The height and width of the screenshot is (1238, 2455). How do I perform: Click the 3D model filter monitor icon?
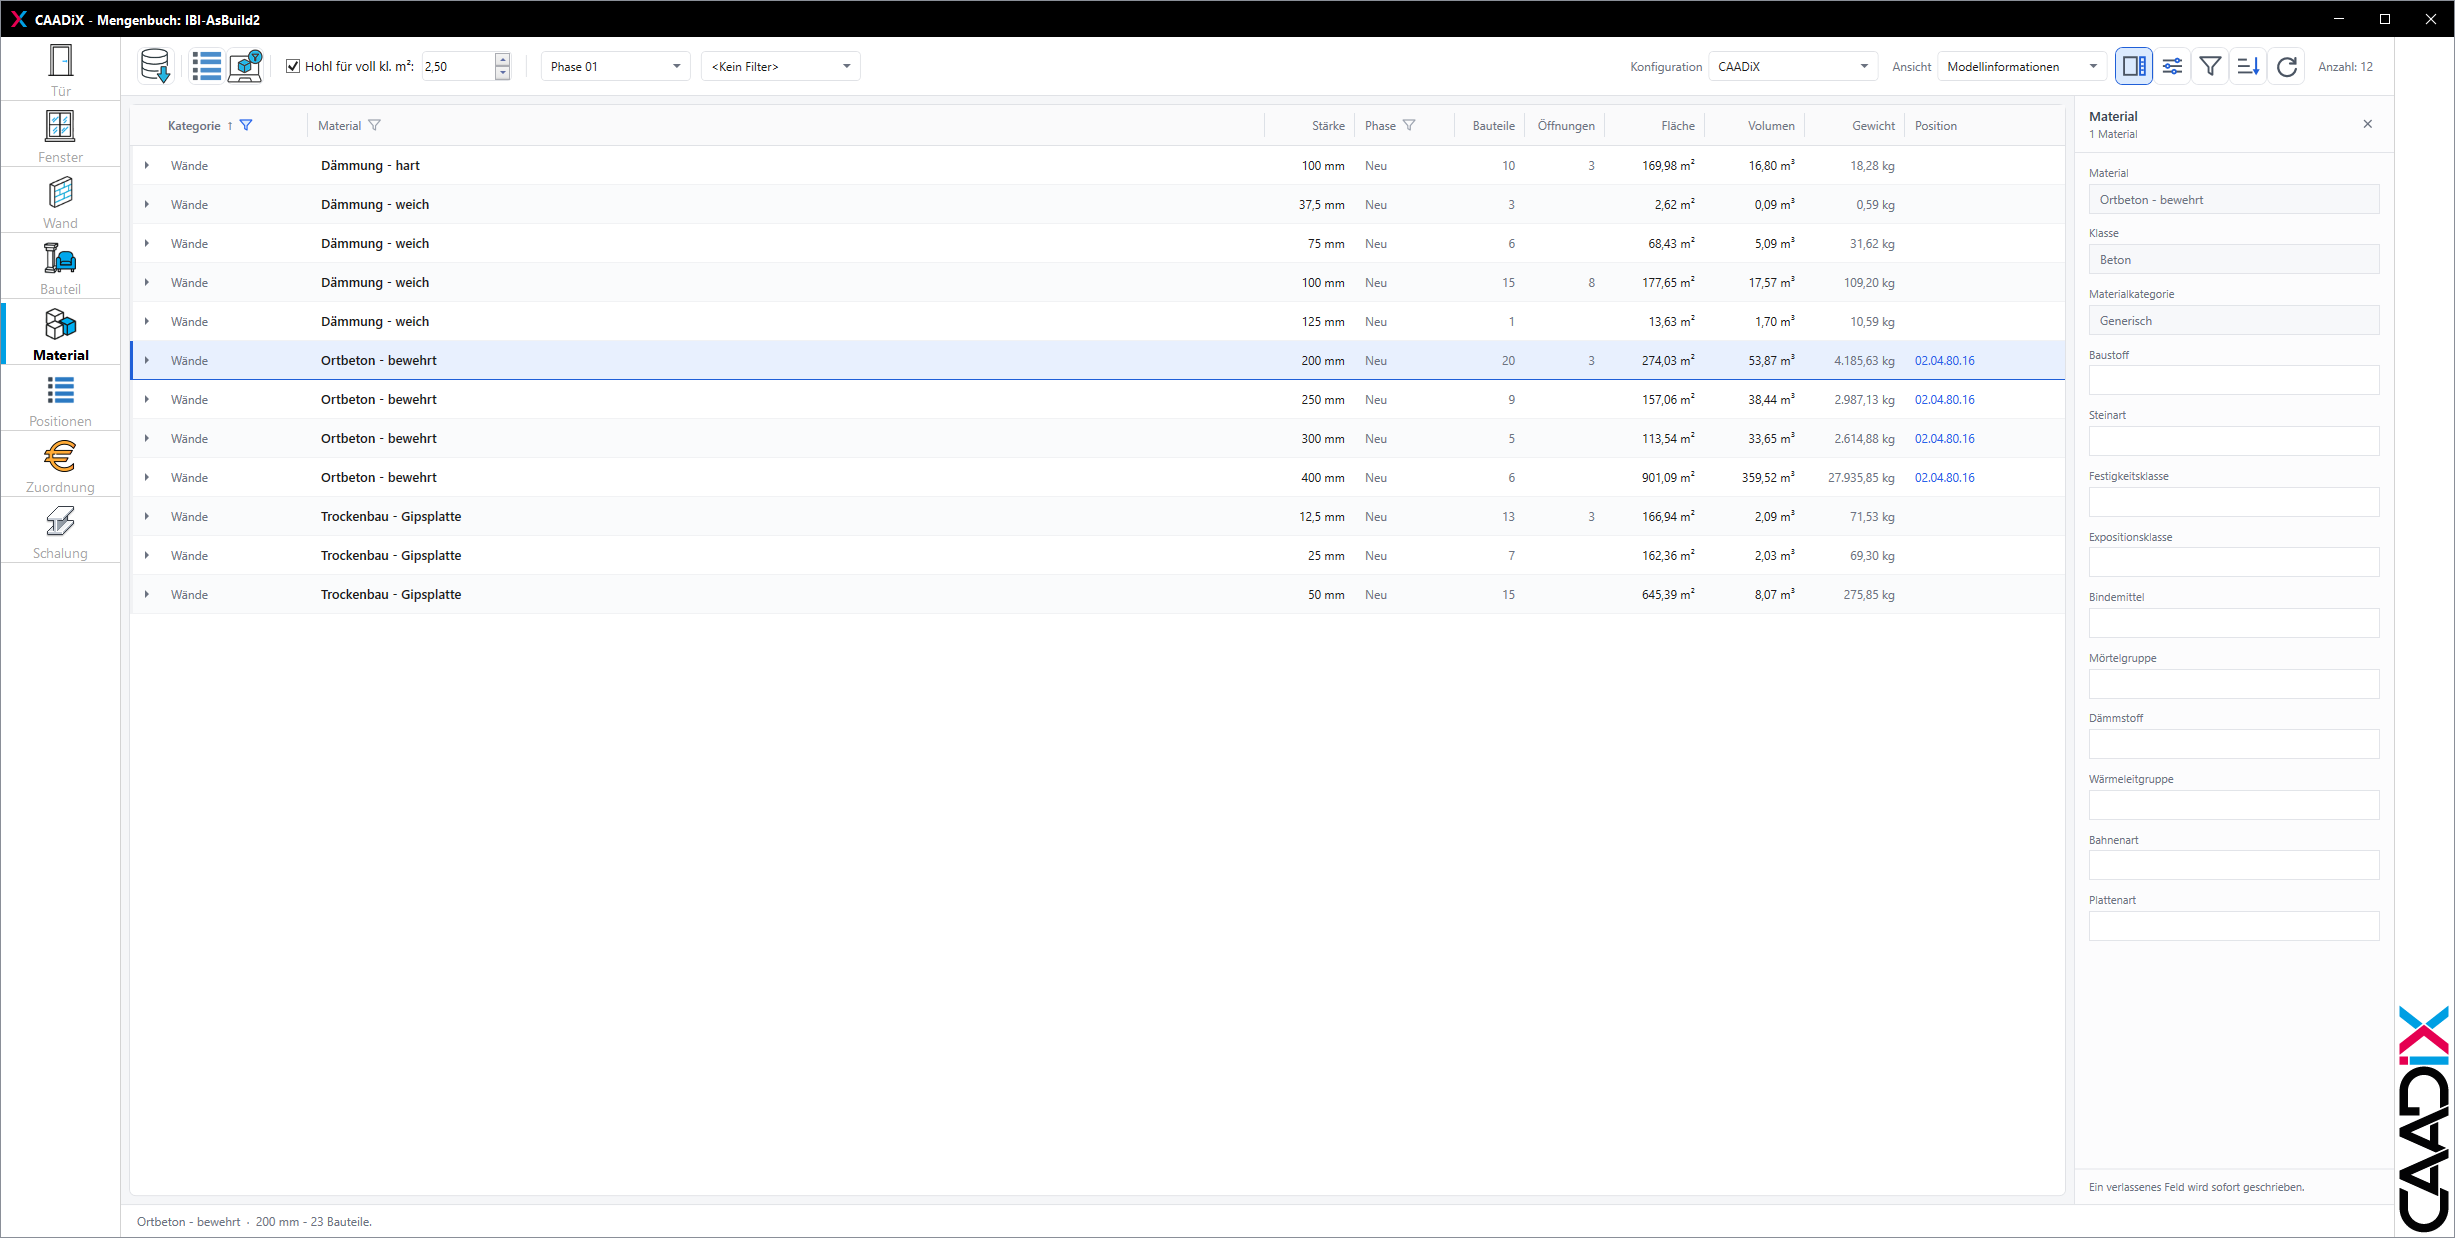[x=245, y=66]
